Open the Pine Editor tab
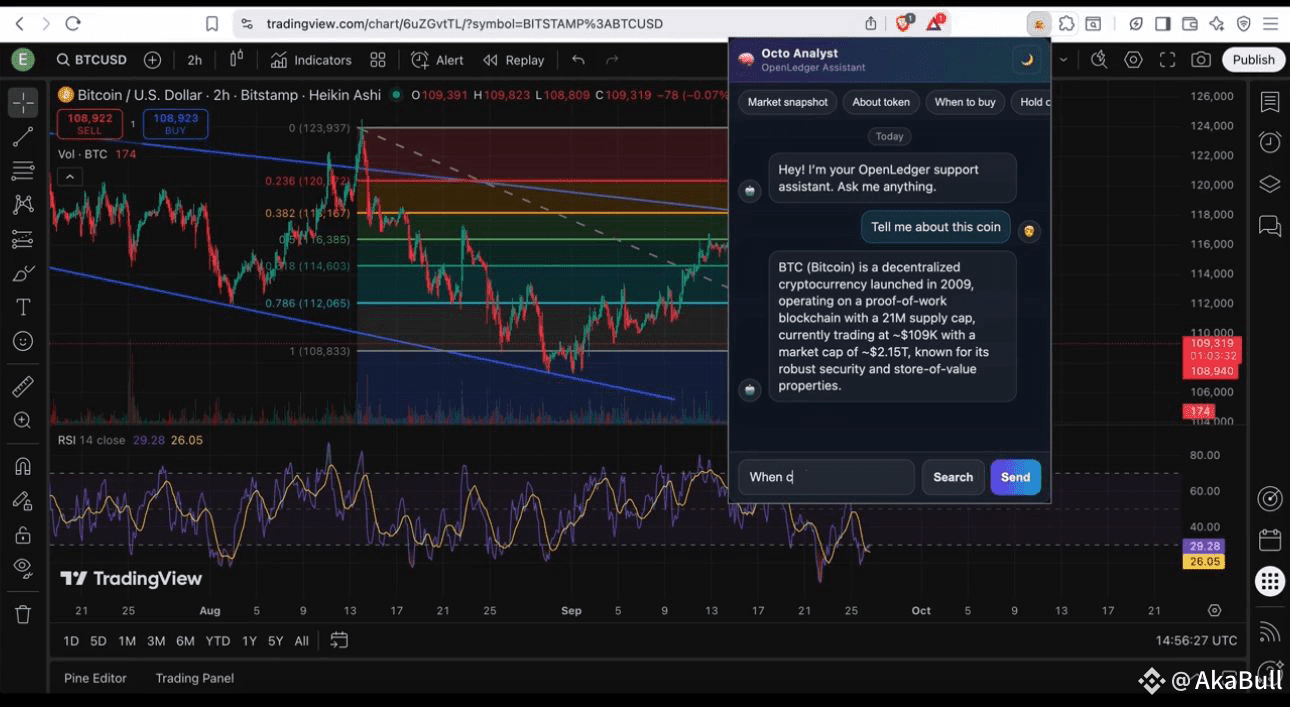Viewport: 1290px width, 707px height. 95,678
